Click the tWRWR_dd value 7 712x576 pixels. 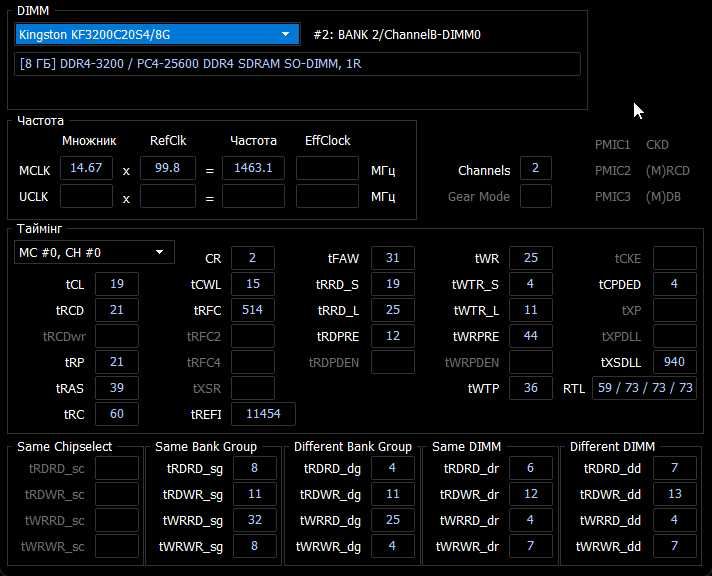[x=675, y=546]
